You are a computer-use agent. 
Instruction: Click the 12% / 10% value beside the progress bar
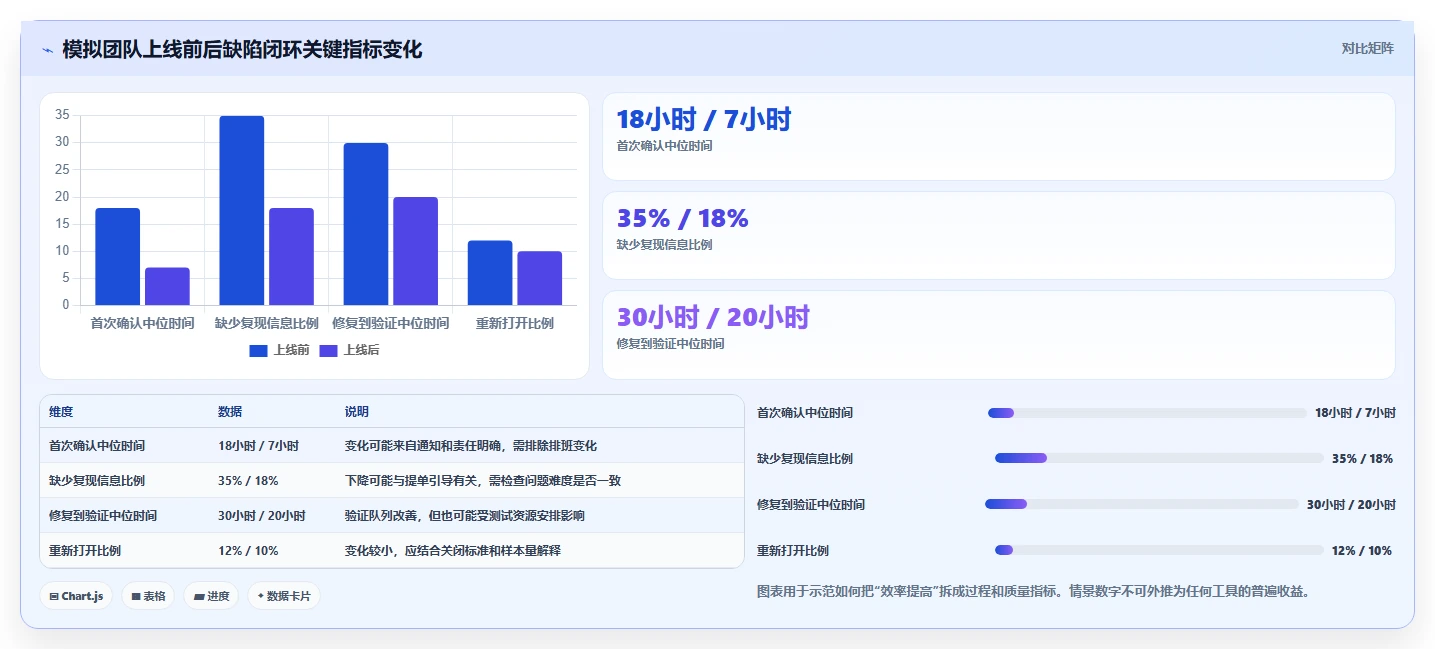pyautogui.click(x=1362, y=551)
